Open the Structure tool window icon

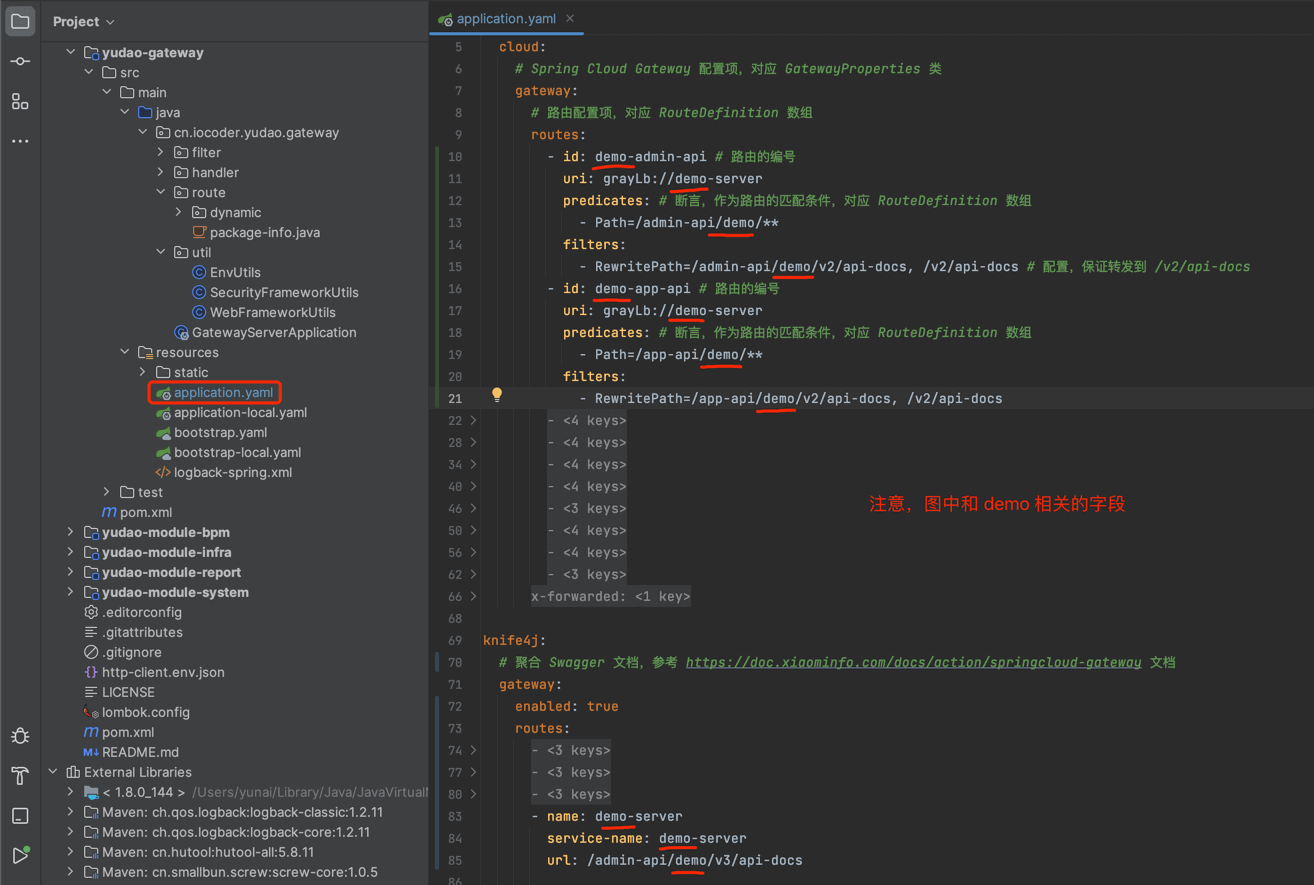tap(20, 101)
